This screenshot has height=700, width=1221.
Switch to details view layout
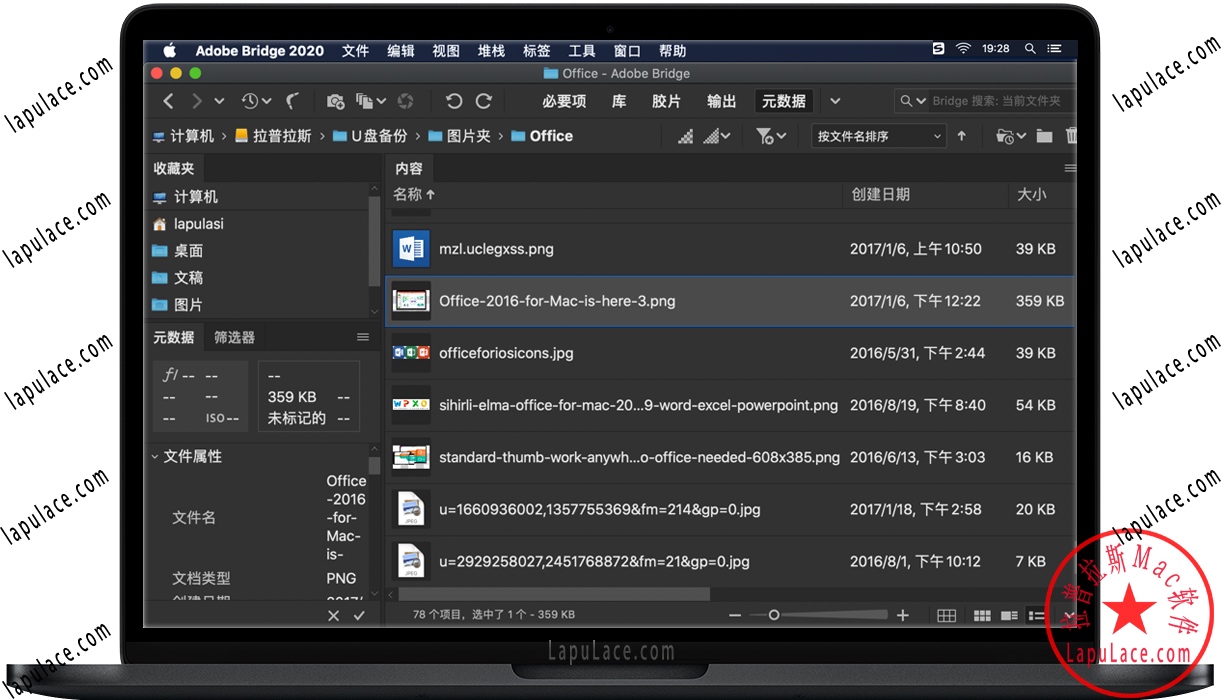click(x=1011, y=615)
